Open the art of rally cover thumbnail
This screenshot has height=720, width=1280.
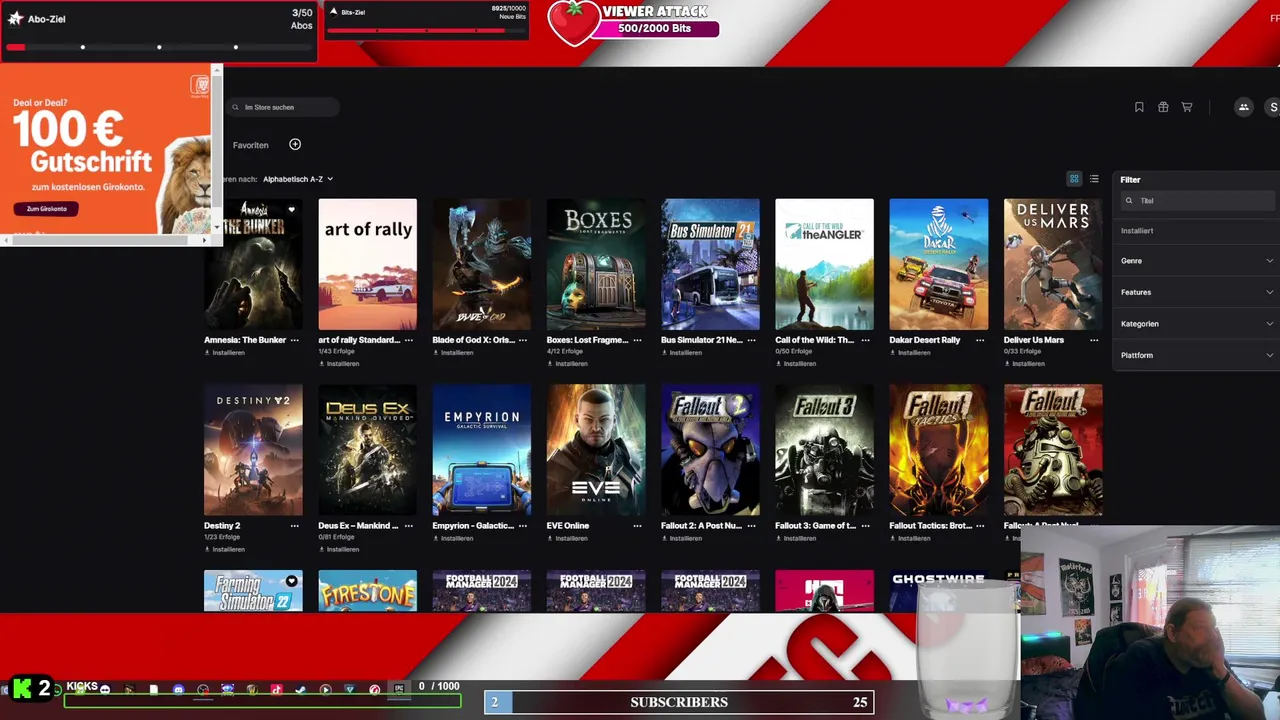368,264
